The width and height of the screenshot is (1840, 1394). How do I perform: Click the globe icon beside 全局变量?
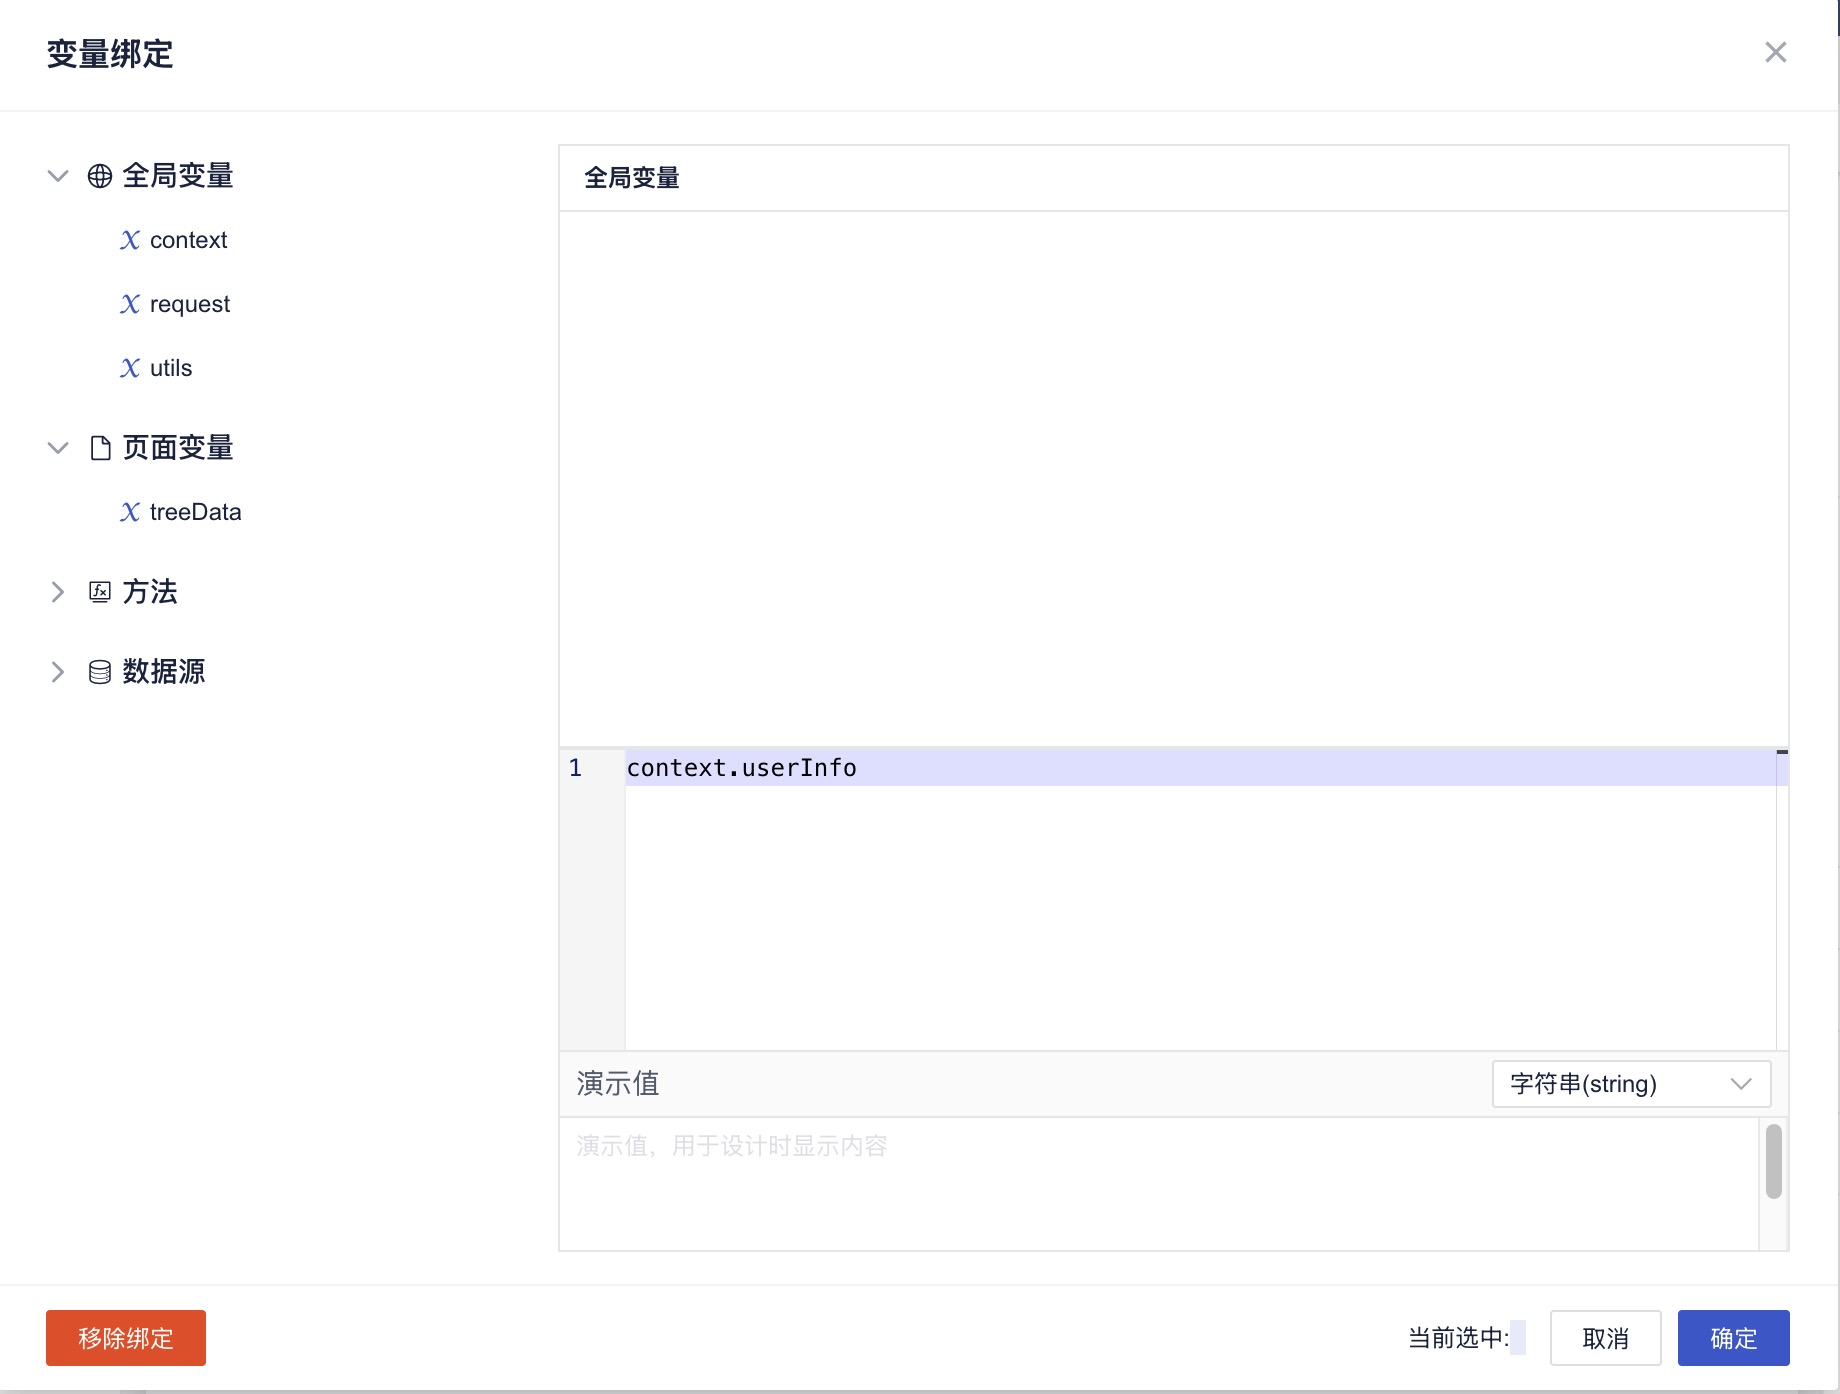pos(100,176)
